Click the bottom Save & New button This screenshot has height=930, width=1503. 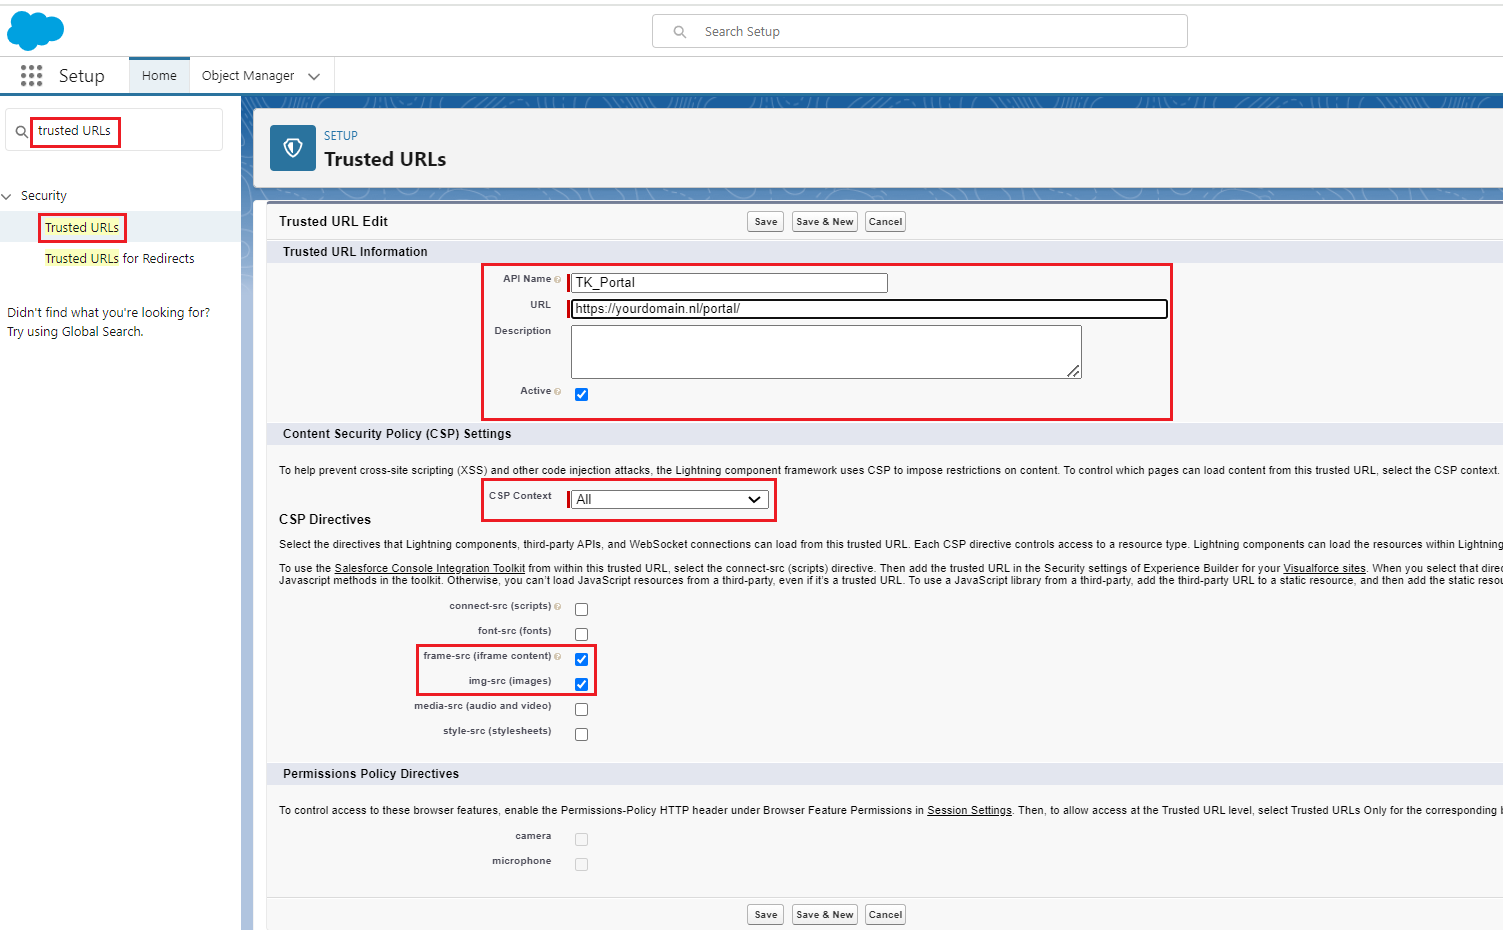[825, 915]
